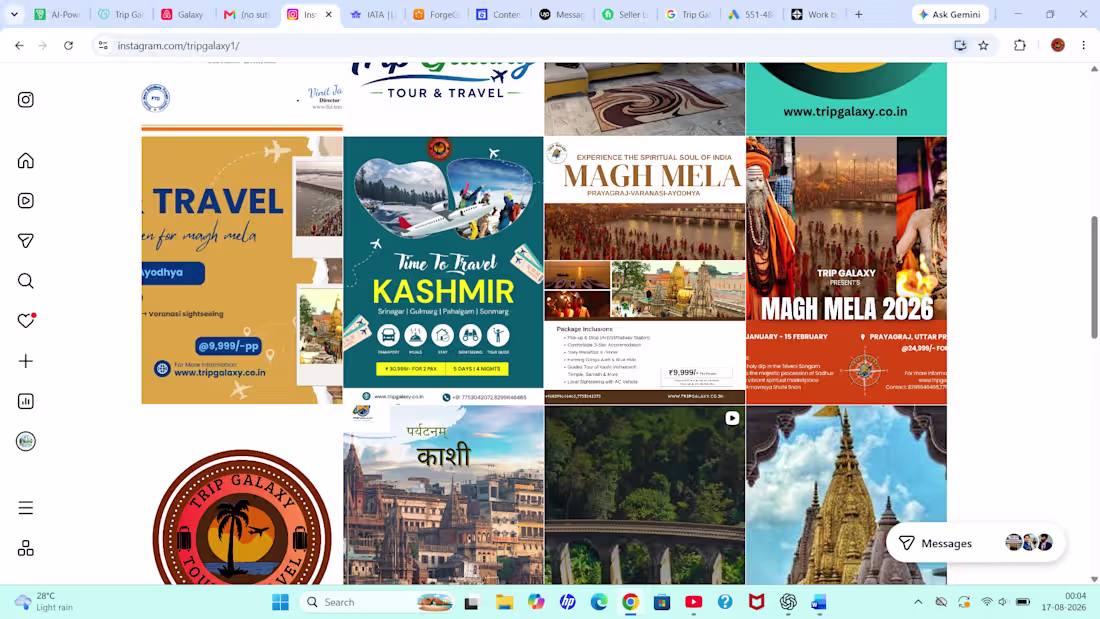
Task: Click the Windows taskbar Search box
Action: (379, 602)
